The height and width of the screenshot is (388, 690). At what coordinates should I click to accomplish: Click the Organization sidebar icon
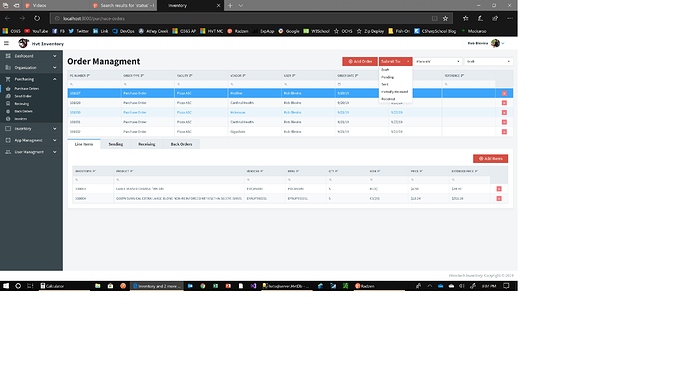click(x=8, y=67)
